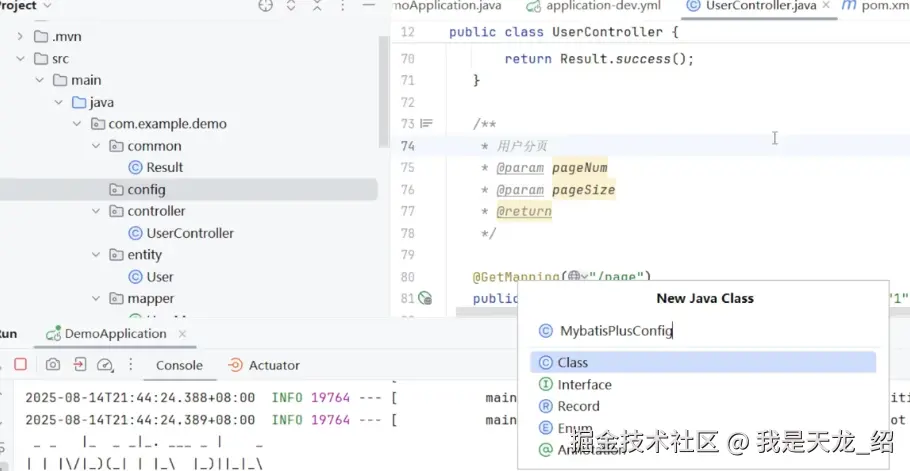Close the UserController.java tab

point(826,6)
